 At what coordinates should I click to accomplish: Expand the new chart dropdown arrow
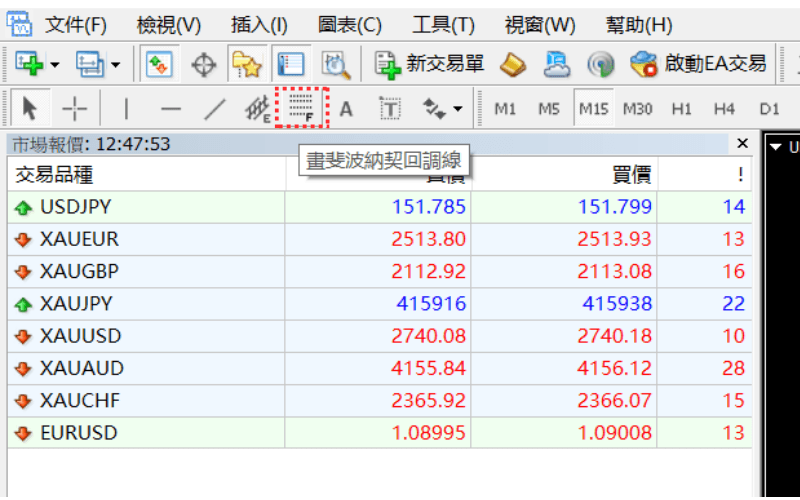pos(54,66)
